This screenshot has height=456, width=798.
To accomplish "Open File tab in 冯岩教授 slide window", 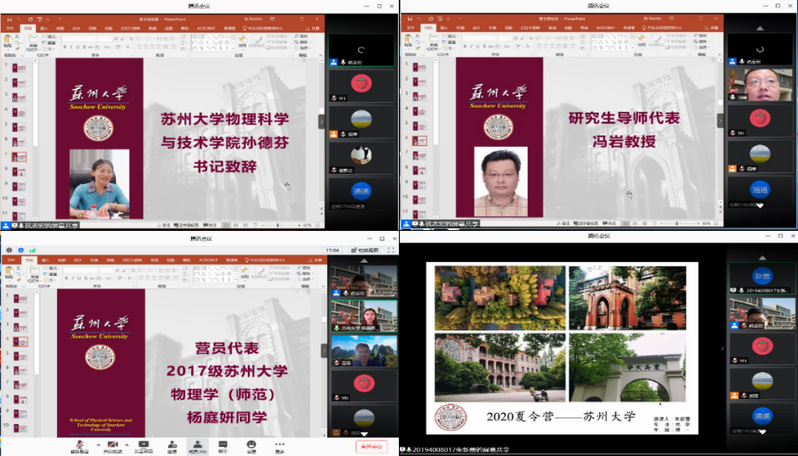I will tap(410, 28).
